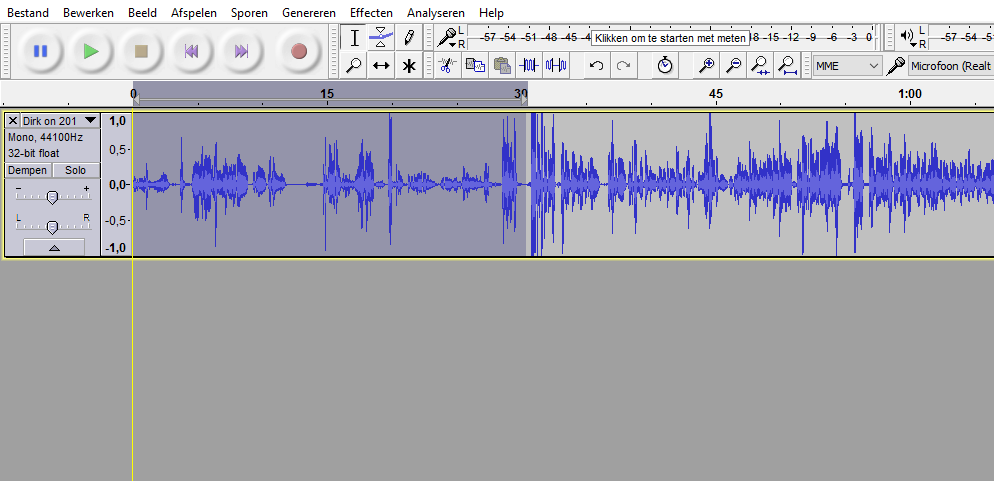Open the Dirk on 201 track dropdown menu
994x481 pixels.
tap(60, 120)
